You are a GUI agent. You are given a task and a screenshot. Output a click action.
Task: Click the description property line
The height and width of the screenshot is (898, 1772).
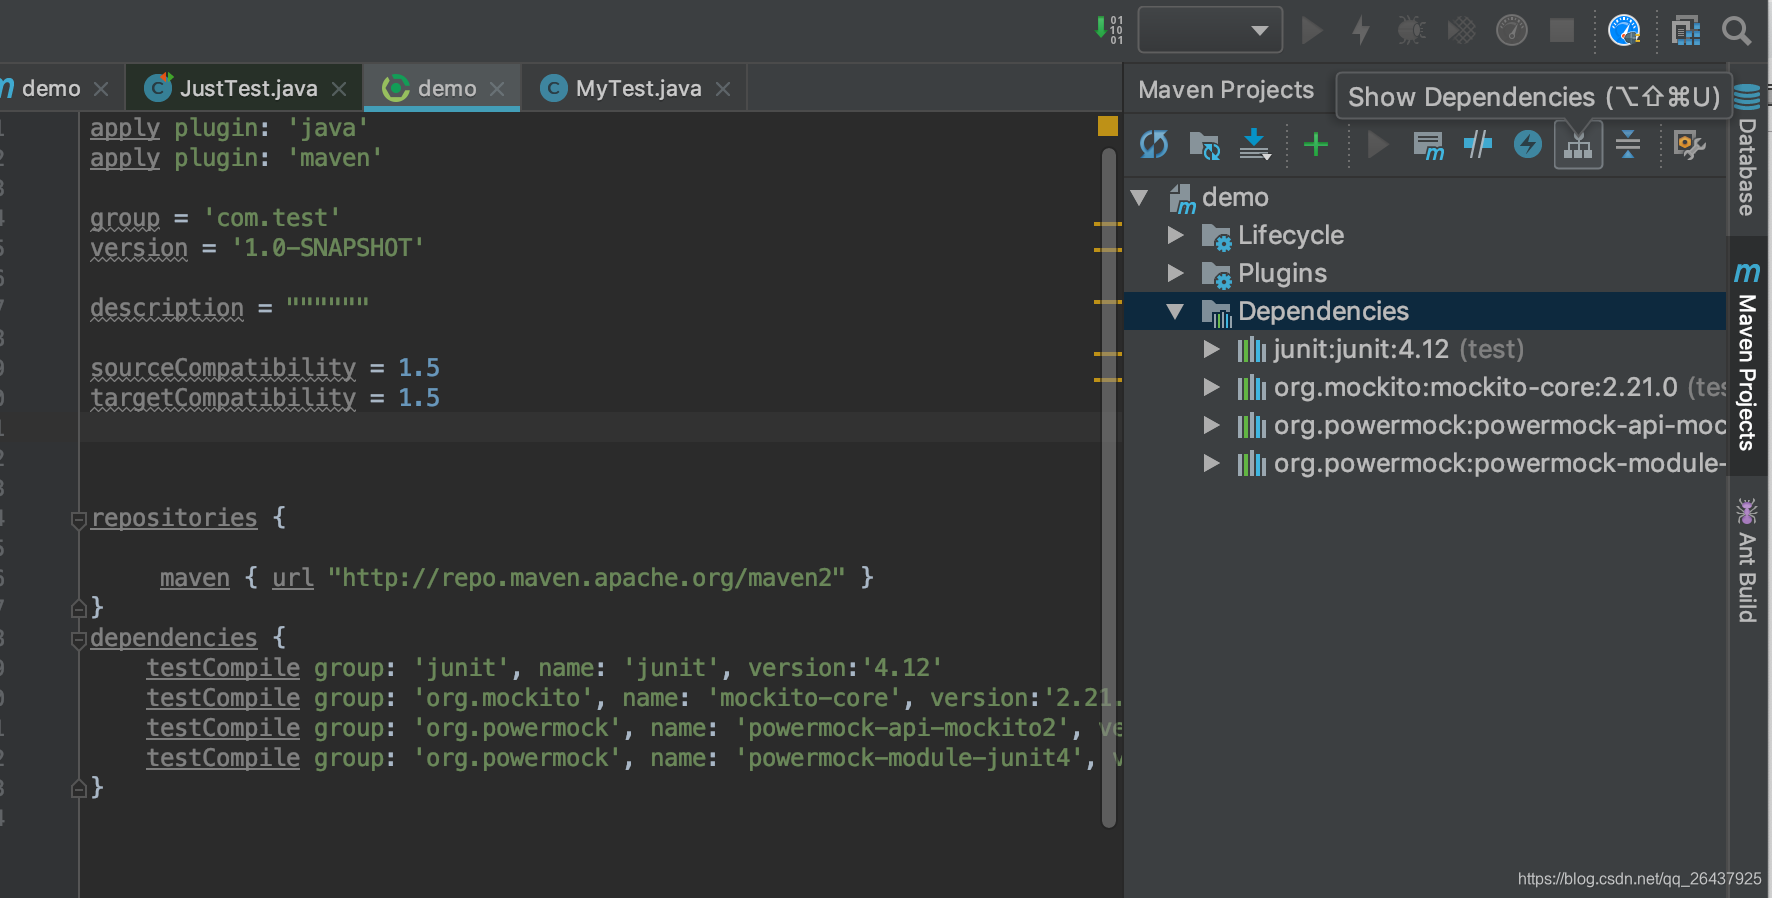229,308
